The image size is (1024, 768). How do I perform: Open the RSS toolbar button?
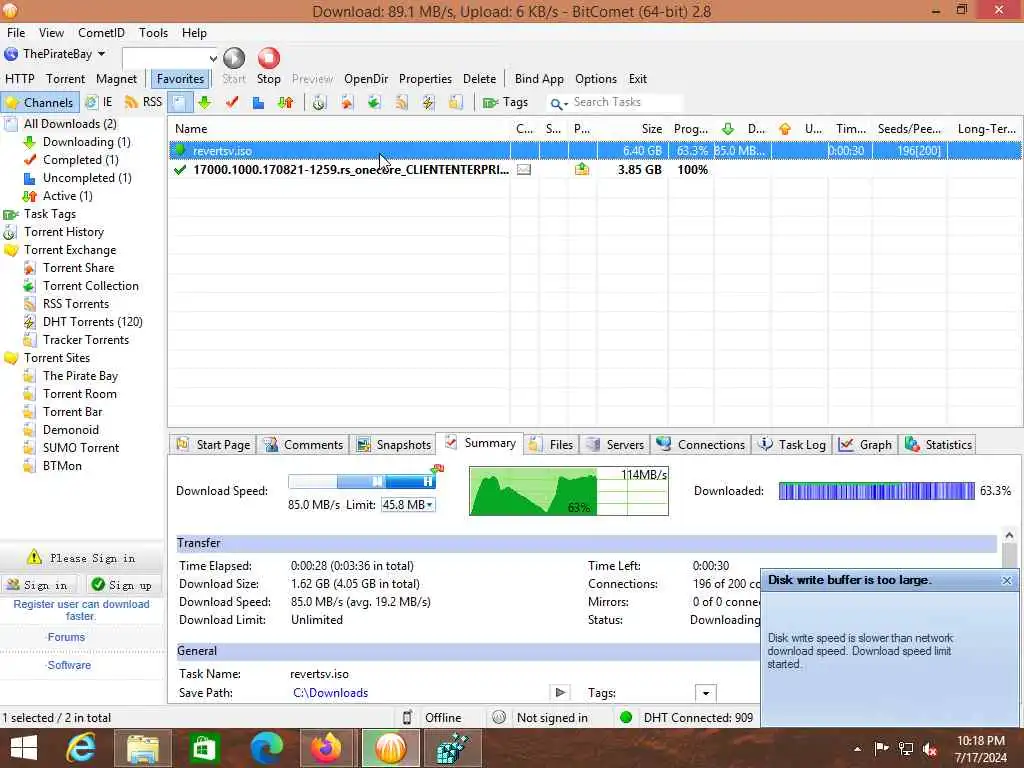pyautogui.click(x=143, y=103)
